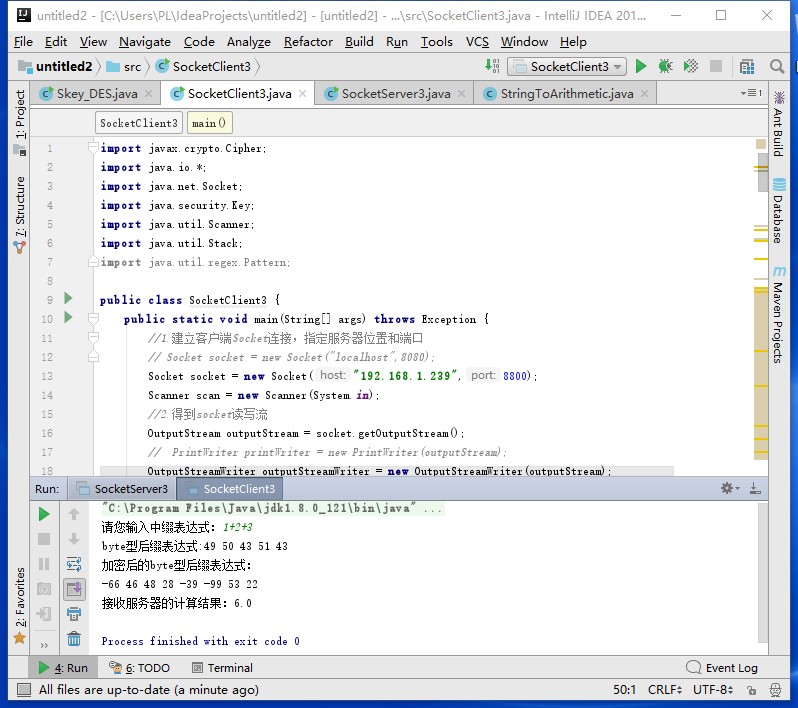This screenshot has width=798, height=708.
Task: Open the SocketClient3 run configuration dropdown
Action: point(569,67)
